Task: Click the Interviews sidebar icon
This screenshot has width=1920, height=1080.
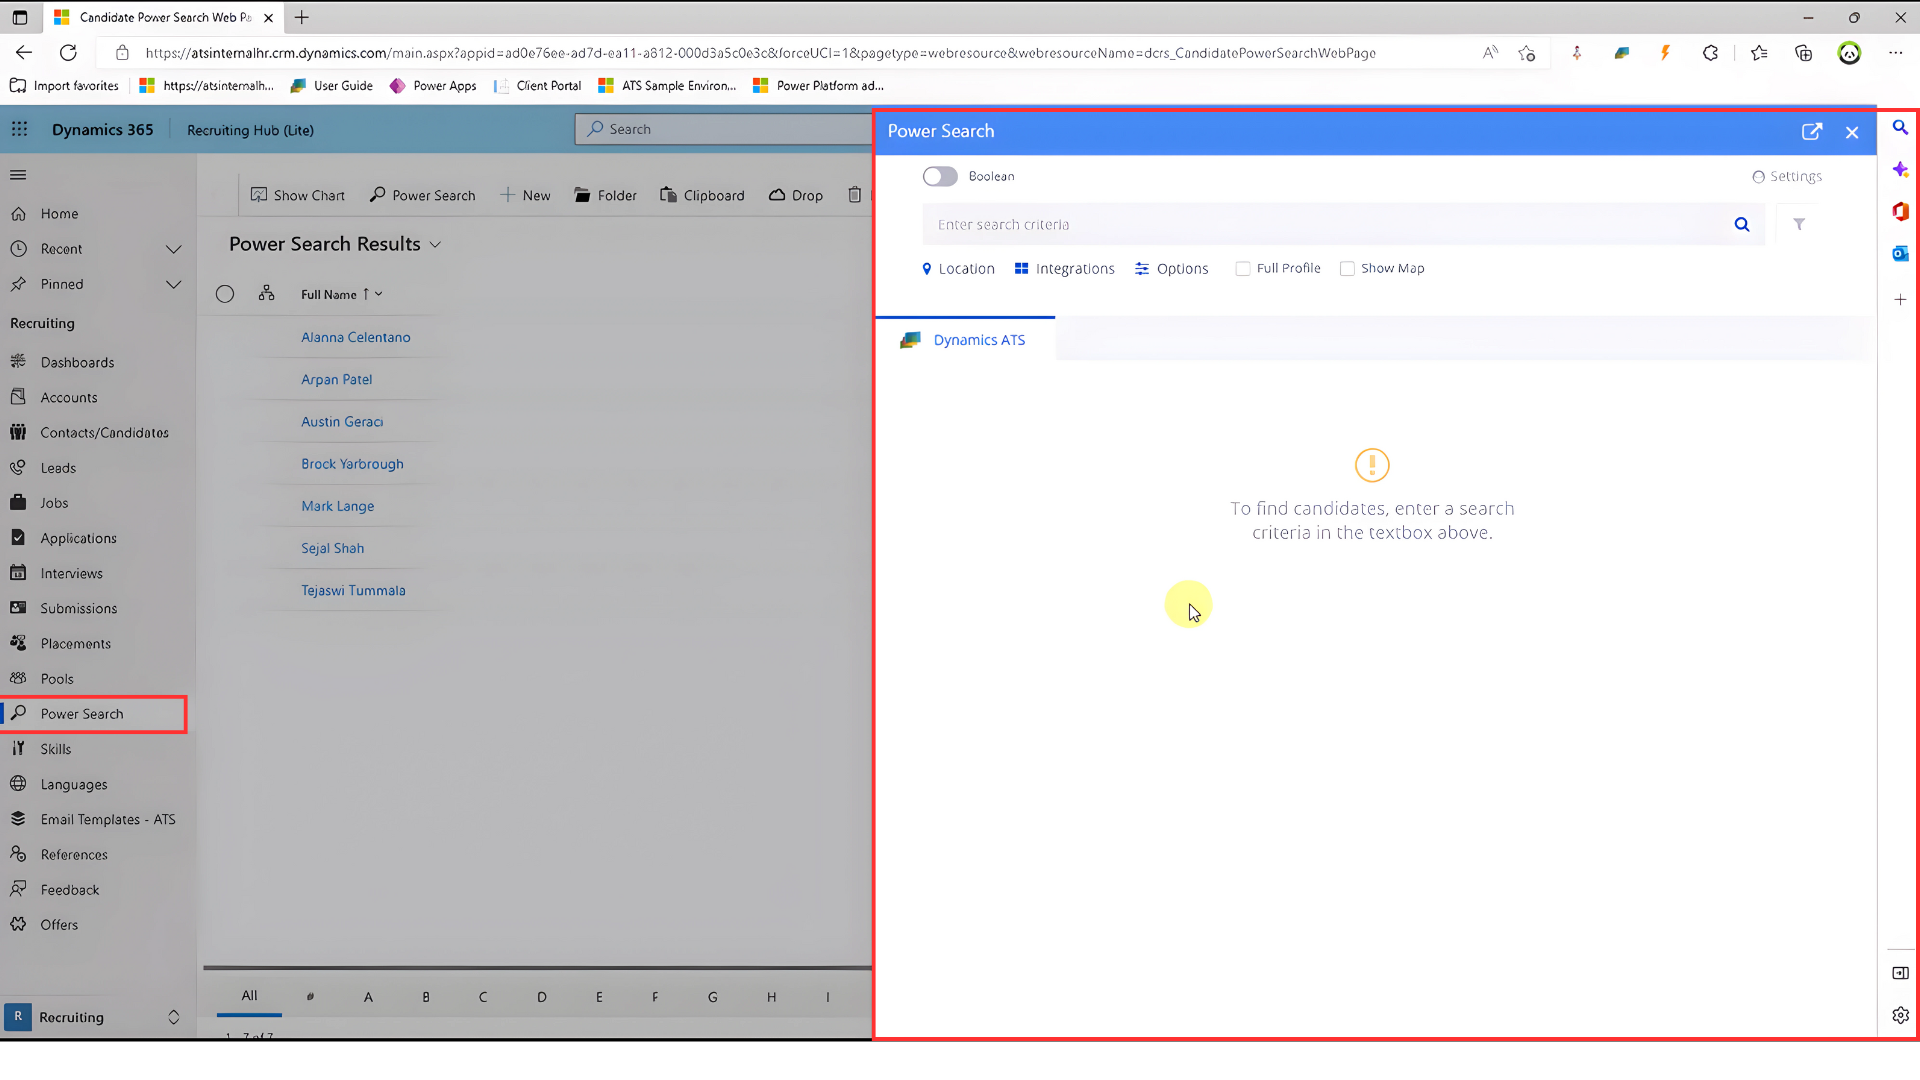Action: (x=18, y=572)
